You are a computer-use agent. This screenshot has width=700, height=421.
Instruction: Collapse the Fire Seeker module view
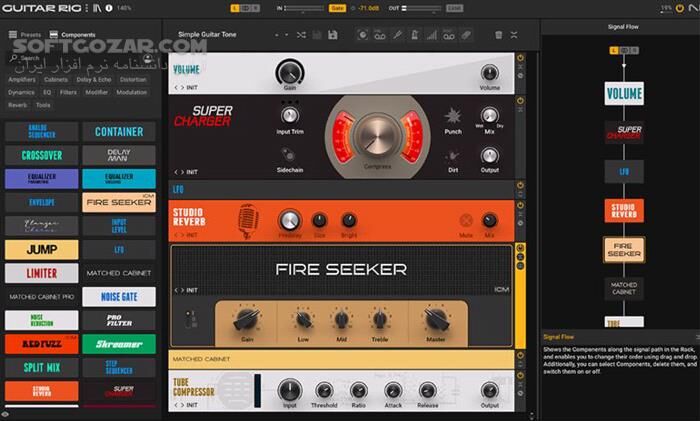[x=520, y=257]
